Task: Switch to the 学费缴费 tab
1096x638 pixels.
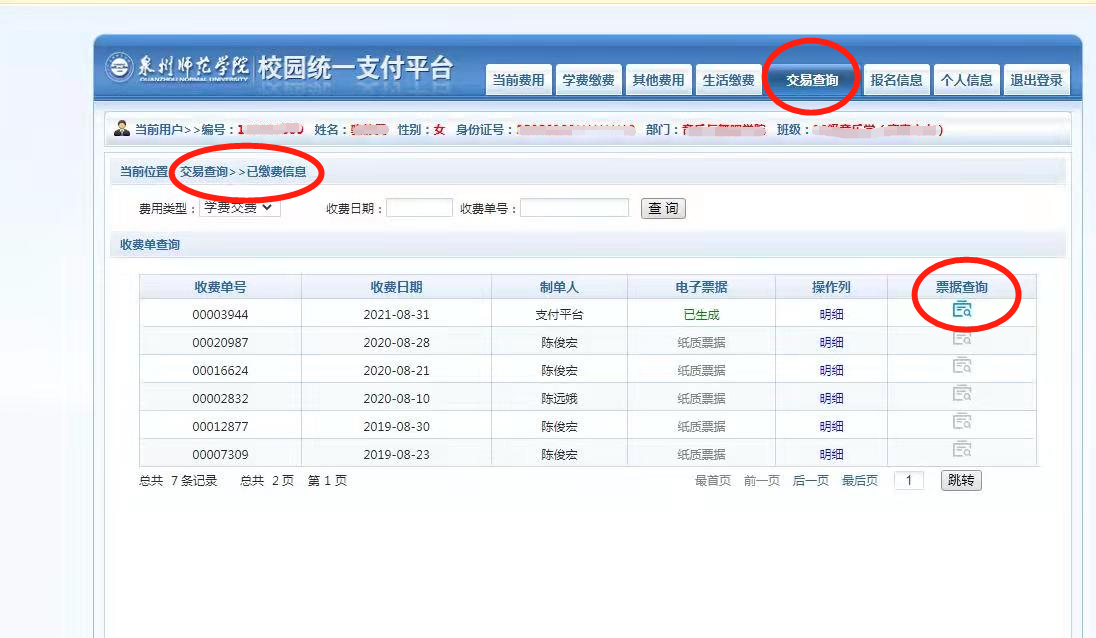Action: [x=588, y=80]
